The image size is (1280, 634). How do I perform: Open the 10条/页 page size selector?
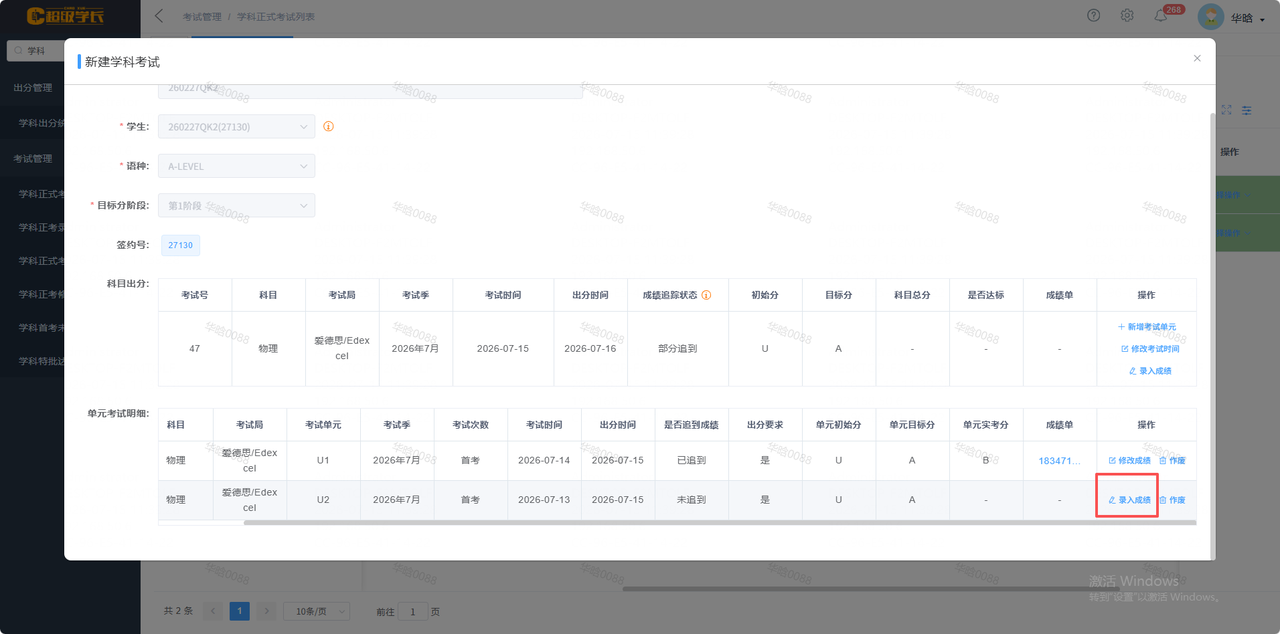tap(317, 611)
